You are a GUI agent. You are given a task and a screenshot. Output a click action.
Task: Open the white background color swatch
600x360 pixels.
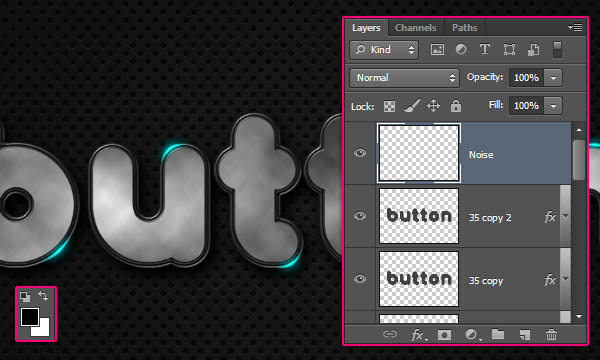coord(44,330)
